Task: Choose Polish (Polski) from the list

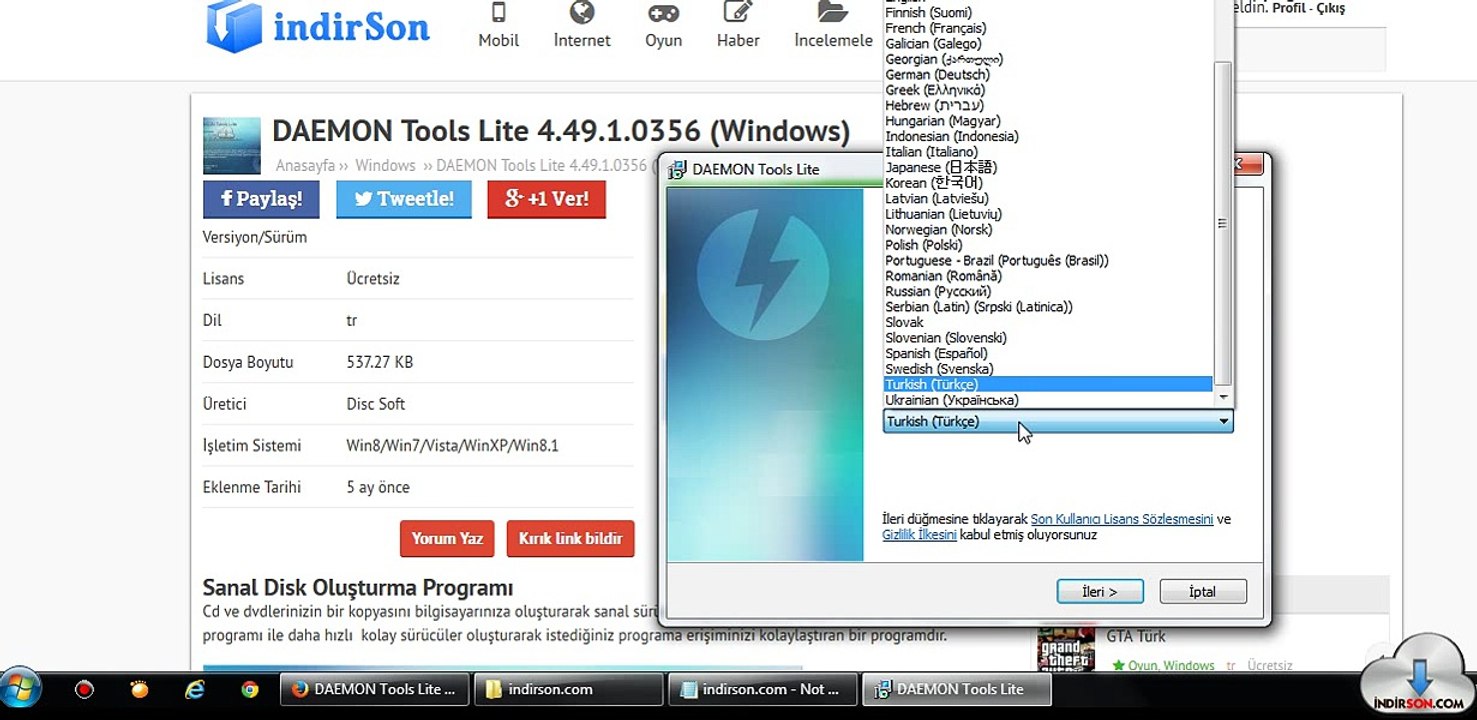Action: (1048, 245)
